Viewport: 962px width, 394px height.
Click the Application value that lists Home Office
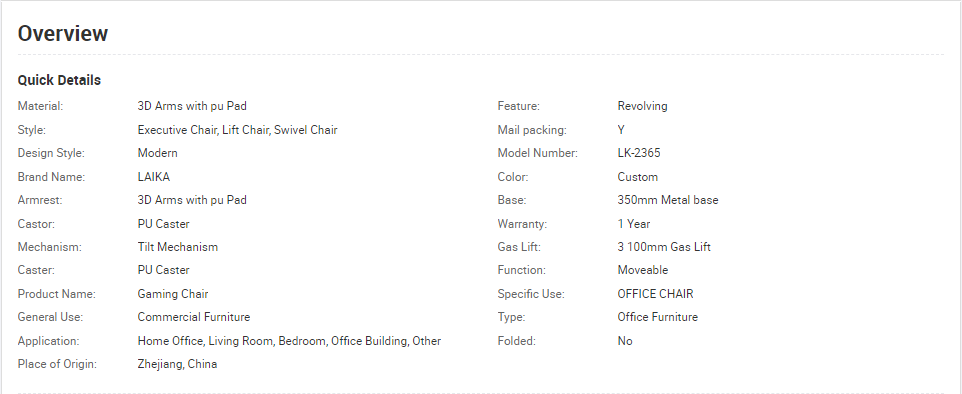[x=289, y=341]
